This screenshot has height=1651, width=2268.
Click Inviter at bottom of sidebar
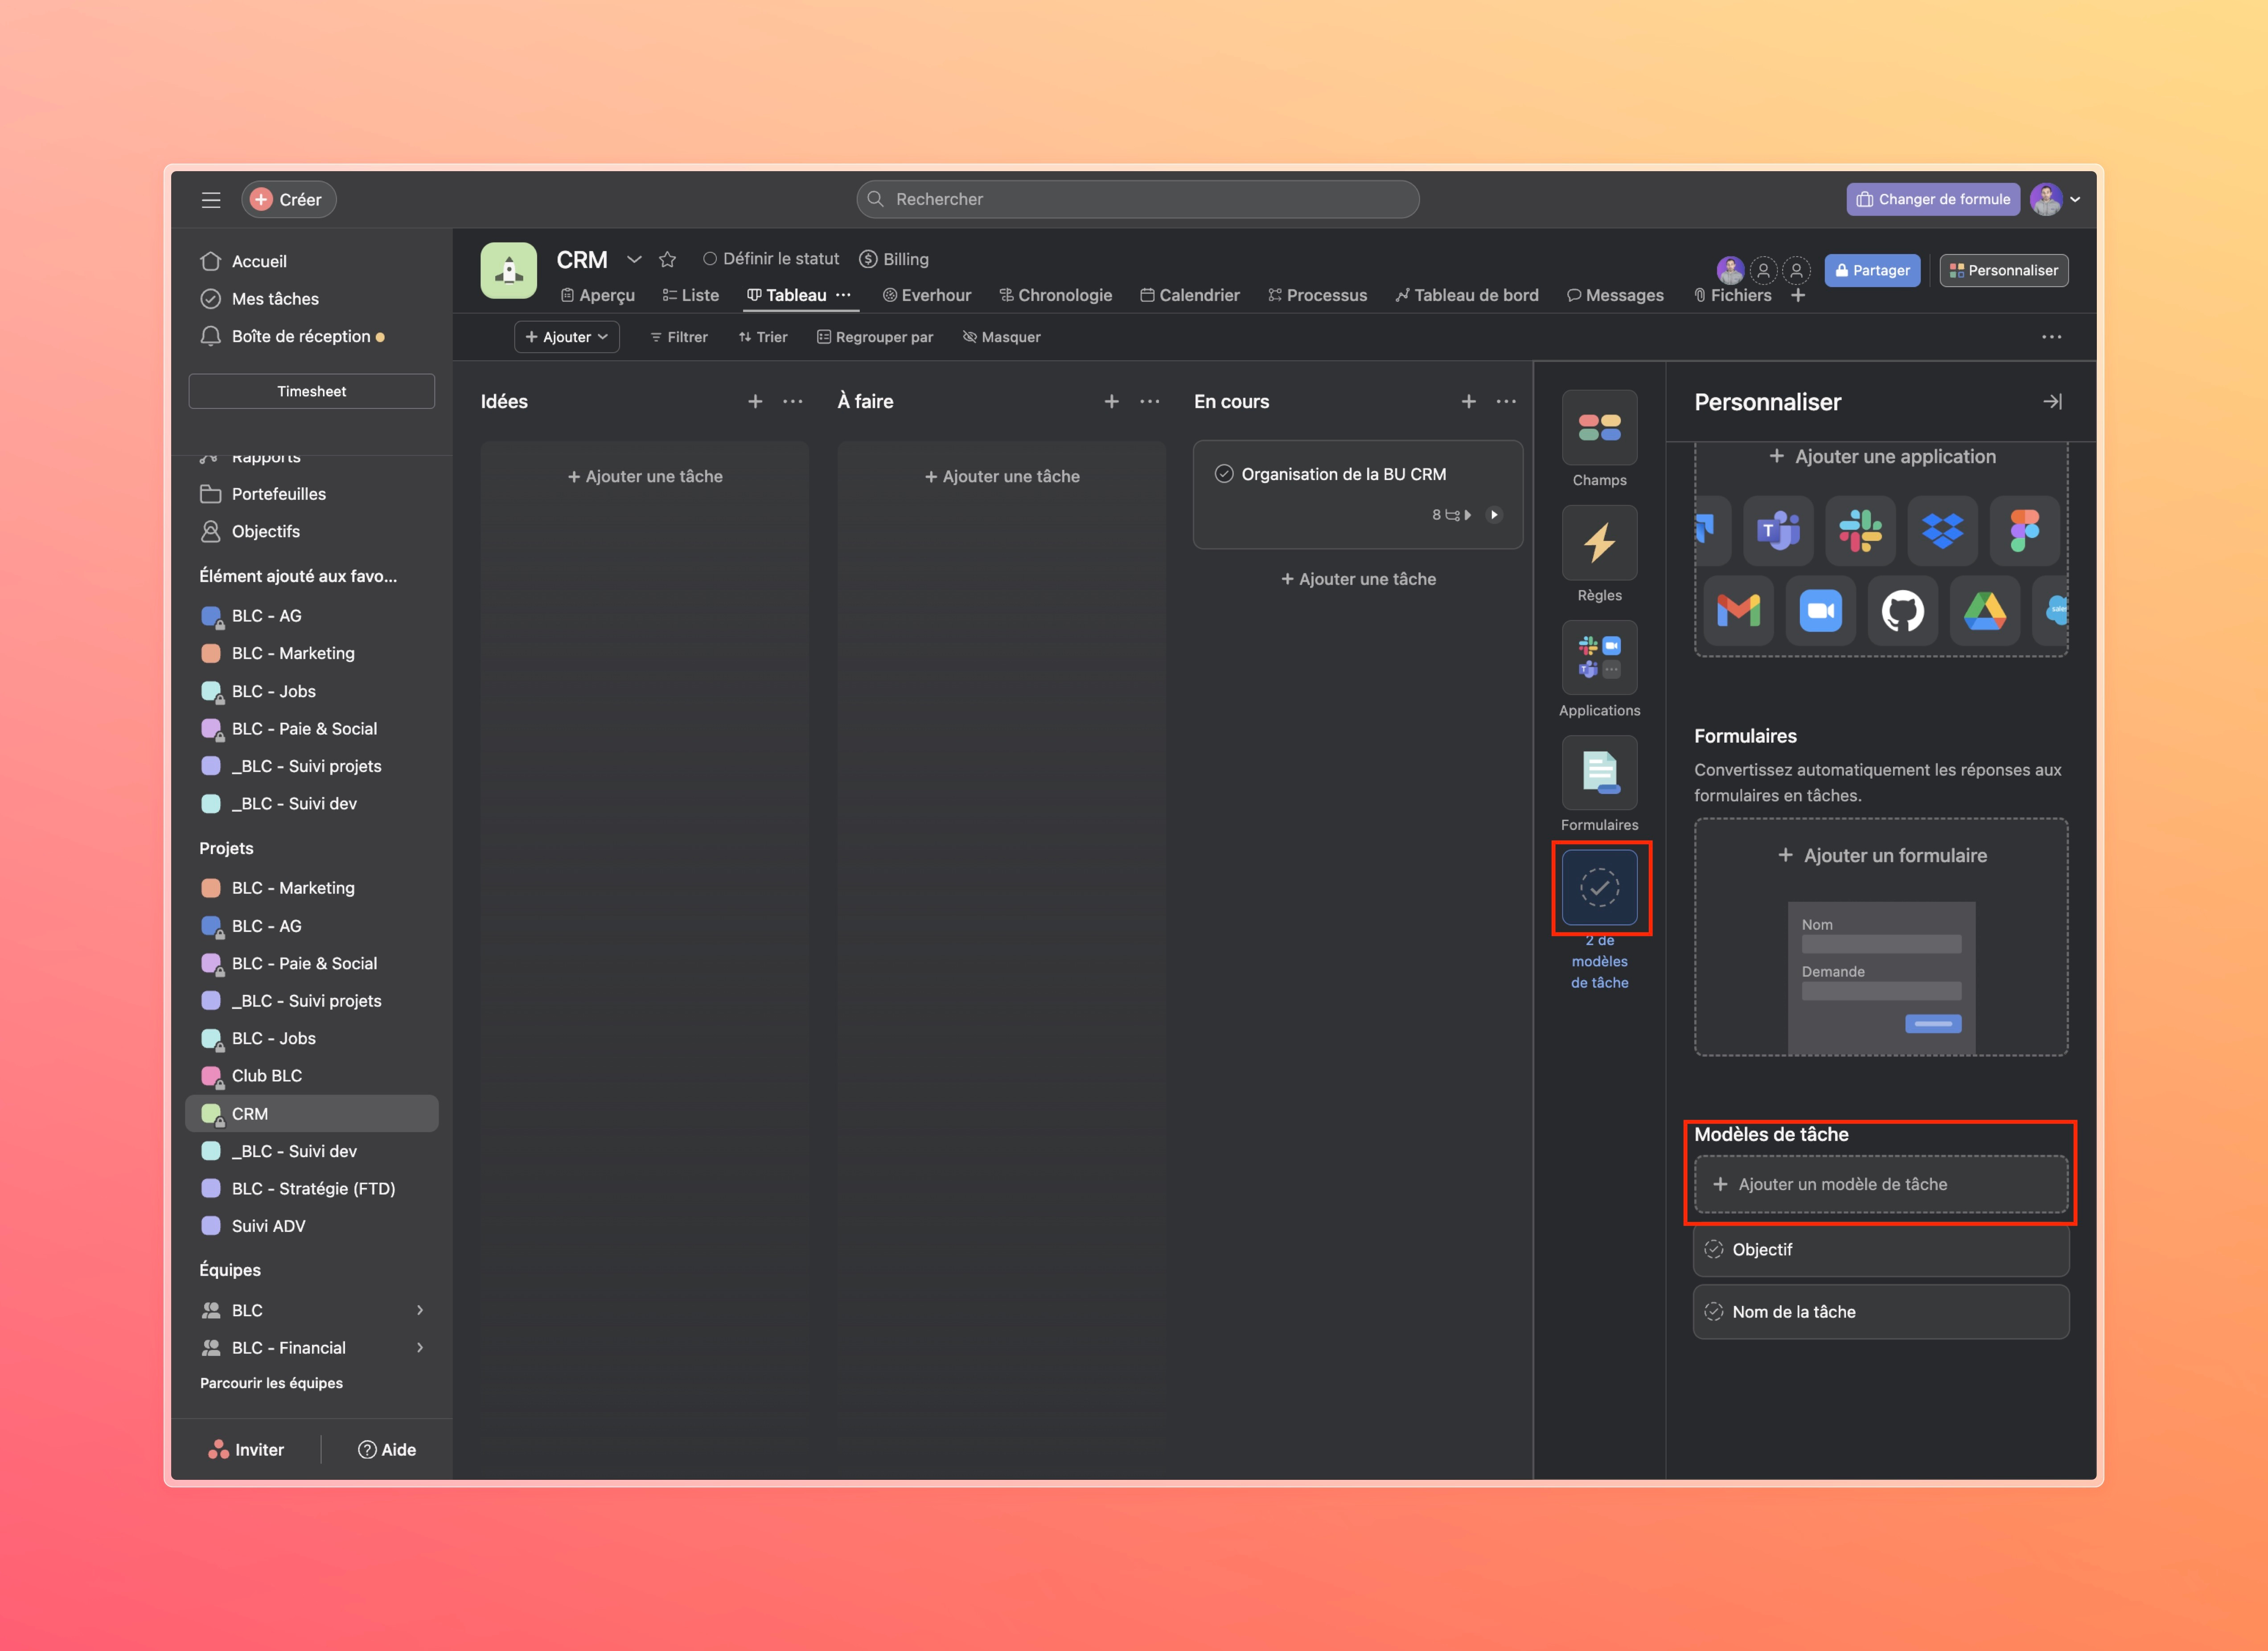246,1450
